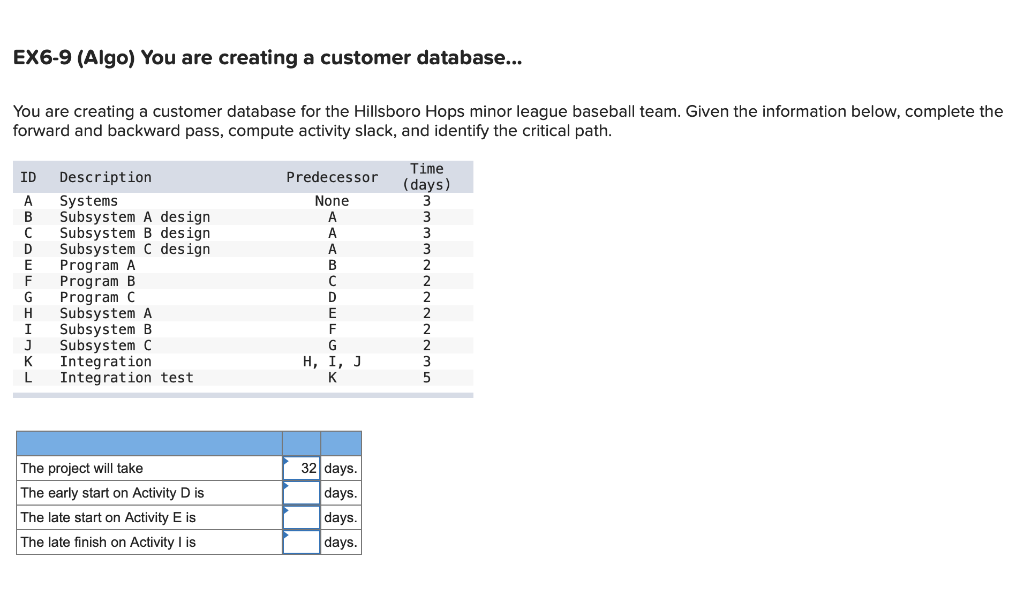Click the blue header cell above the answer column
Viewport: 1024px width, 602px height.
pyautogui.click(x=300, y=442)
